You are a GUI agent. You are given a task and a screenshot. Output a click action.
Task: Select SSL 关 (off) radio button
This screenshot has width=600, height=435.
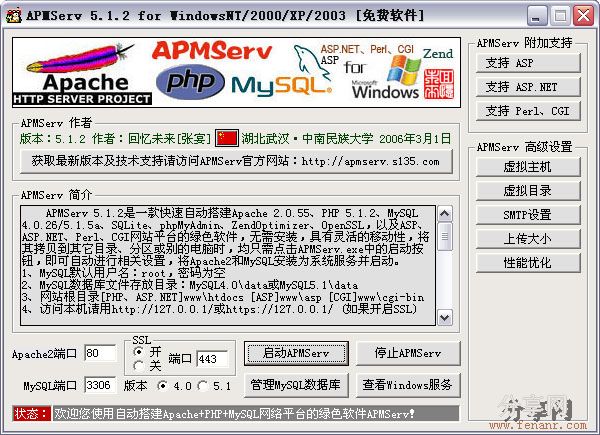(x=139, y=366)
